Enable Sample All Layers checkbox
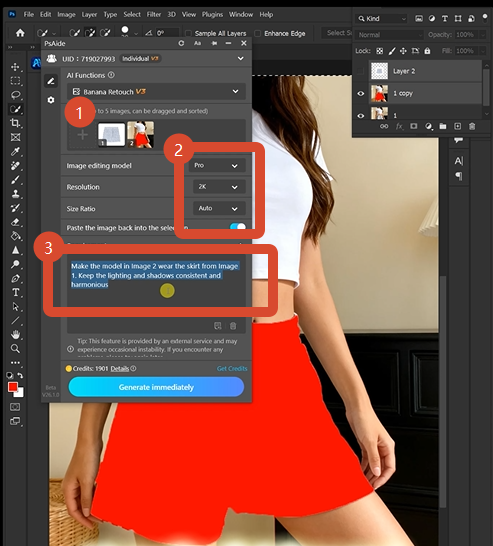 point(188,33)
